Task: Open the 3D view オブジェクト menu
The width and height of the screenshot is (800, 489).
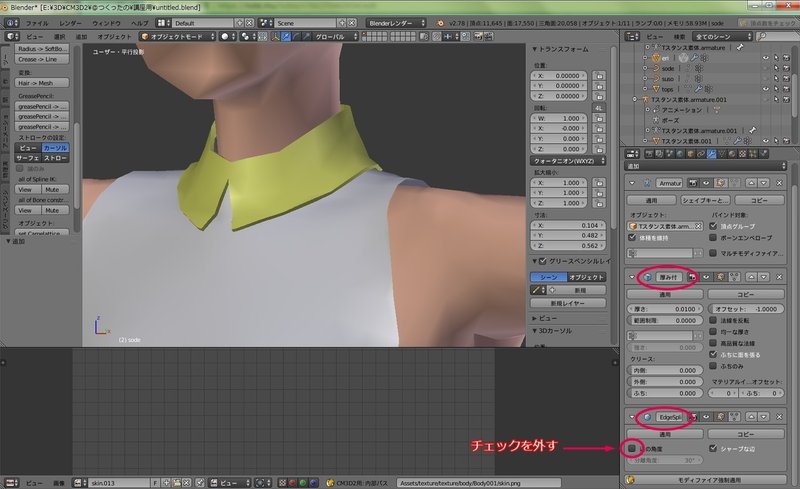Action: pyautogui.click(x=114, y=37)
